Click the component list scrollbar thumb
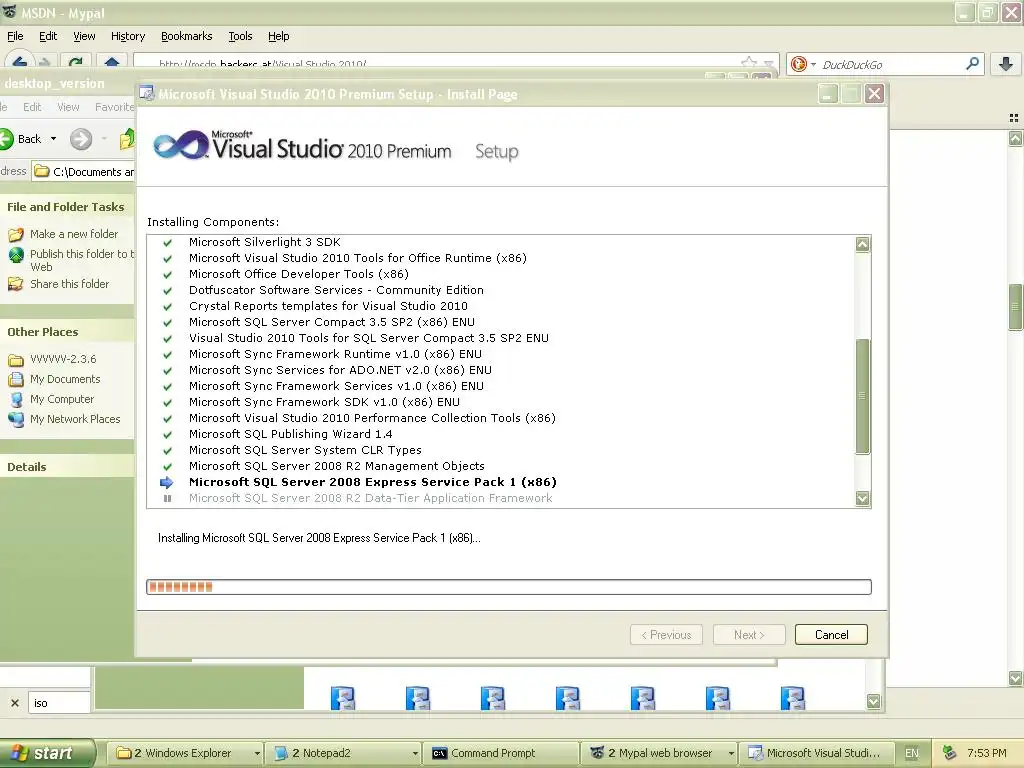 point(862,396)
